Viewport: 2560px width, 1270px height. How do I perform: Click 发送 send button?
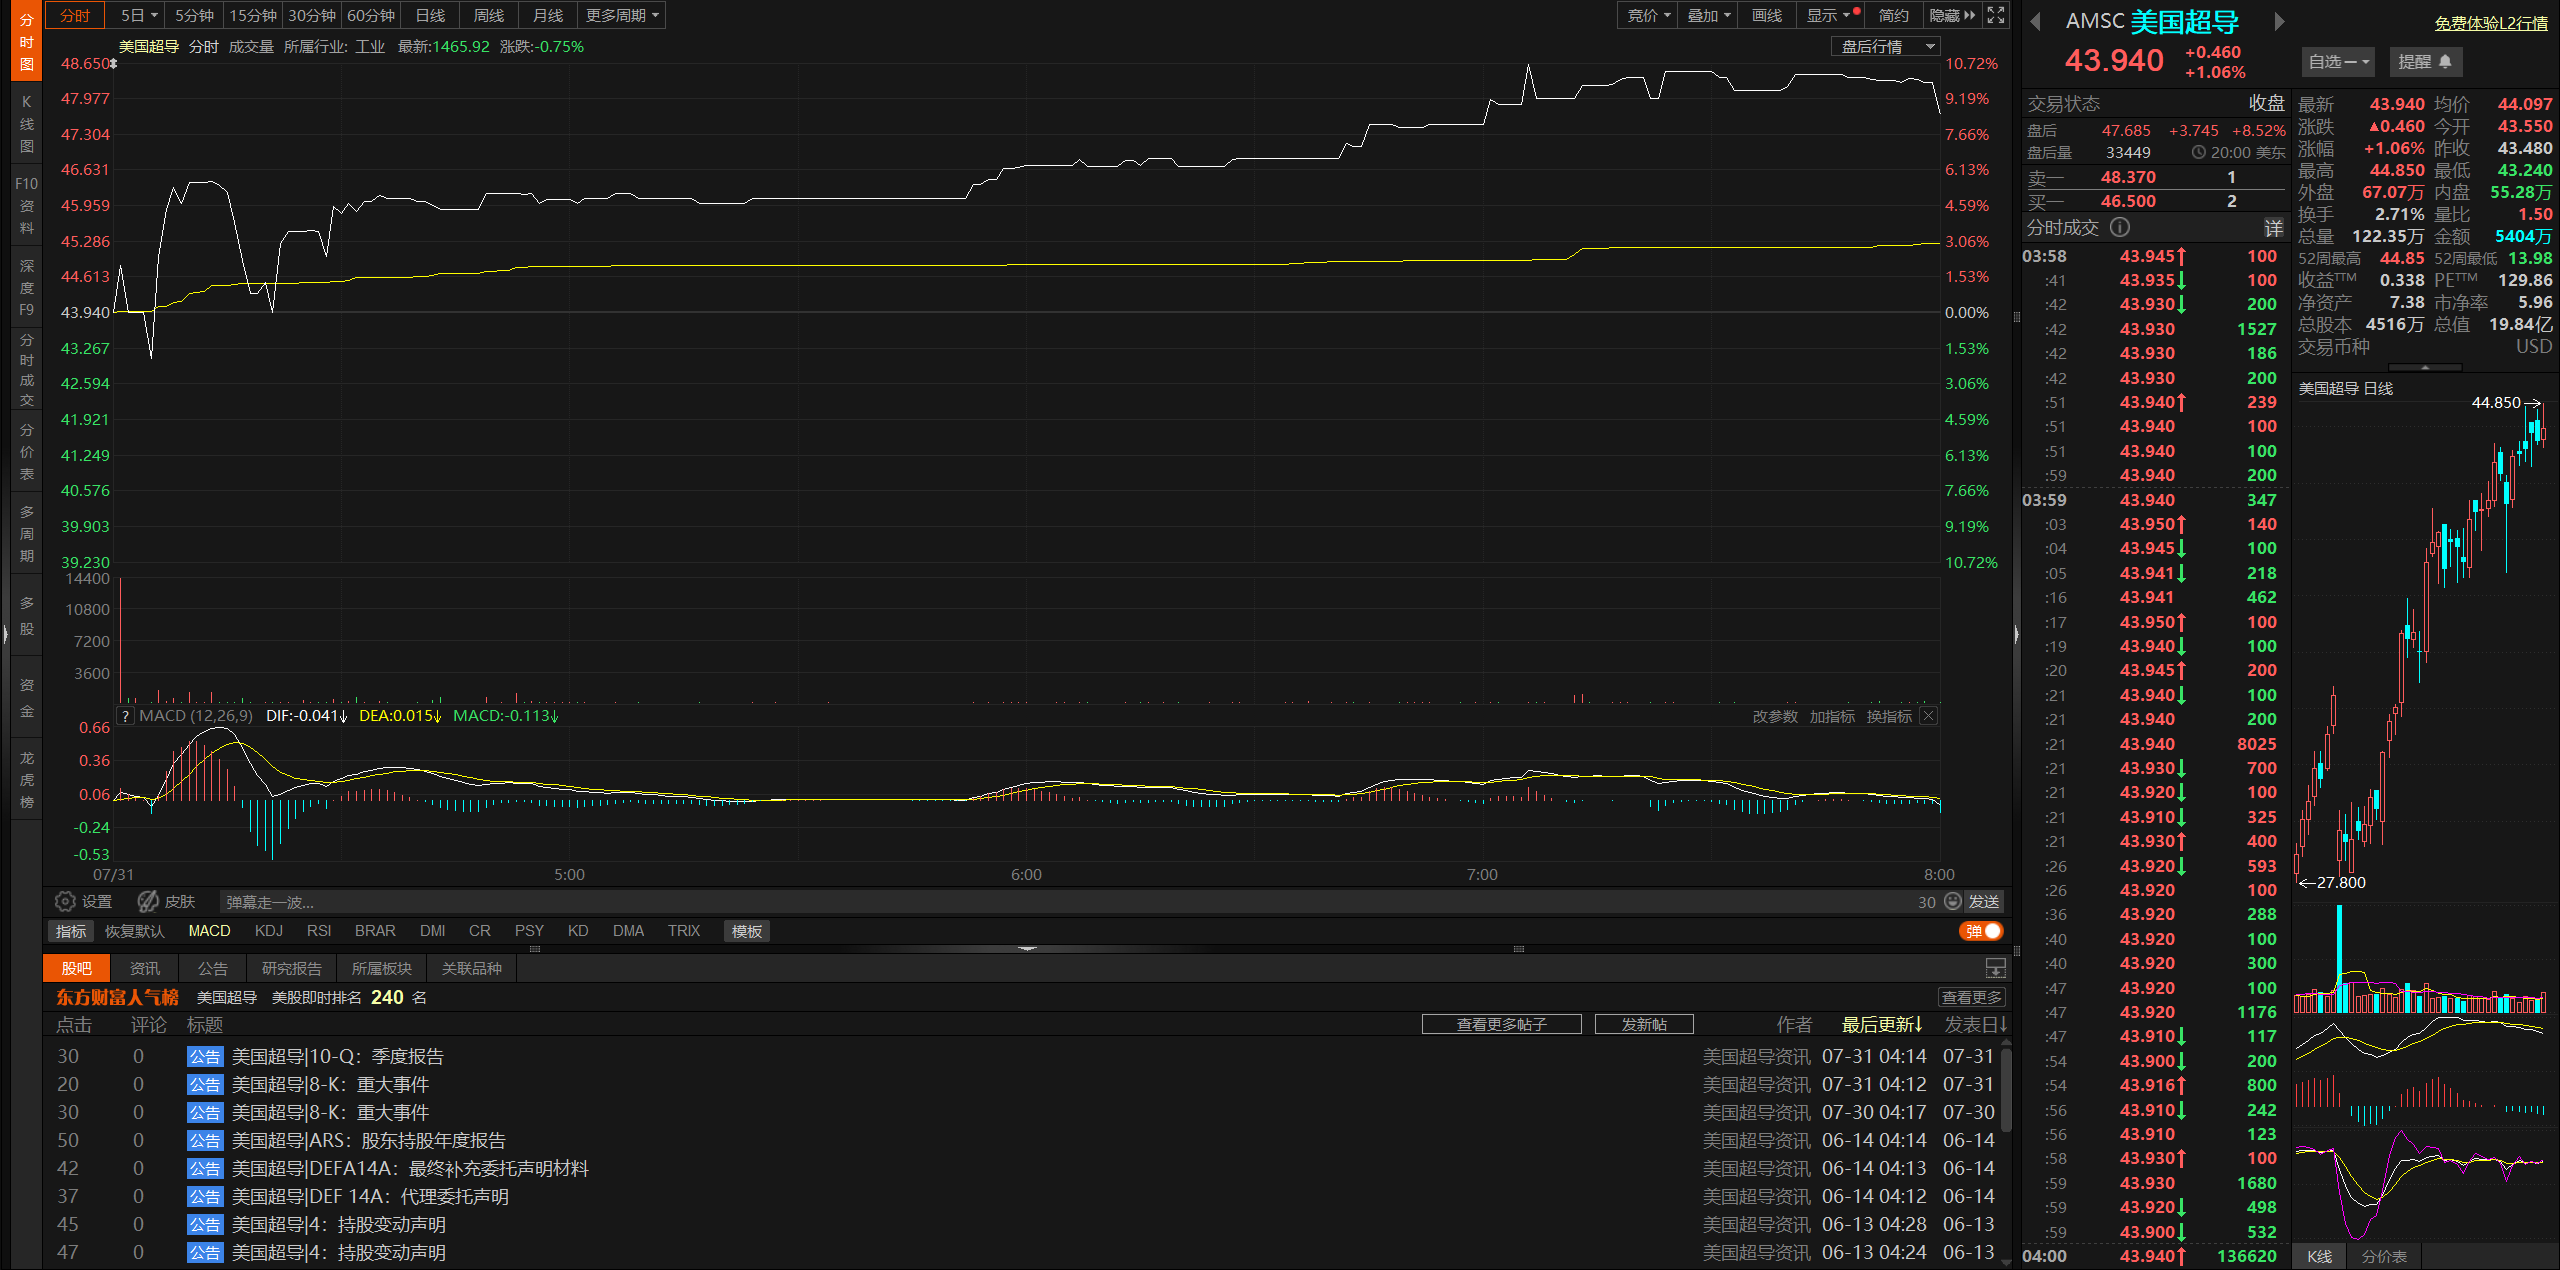coord(1984,901)
